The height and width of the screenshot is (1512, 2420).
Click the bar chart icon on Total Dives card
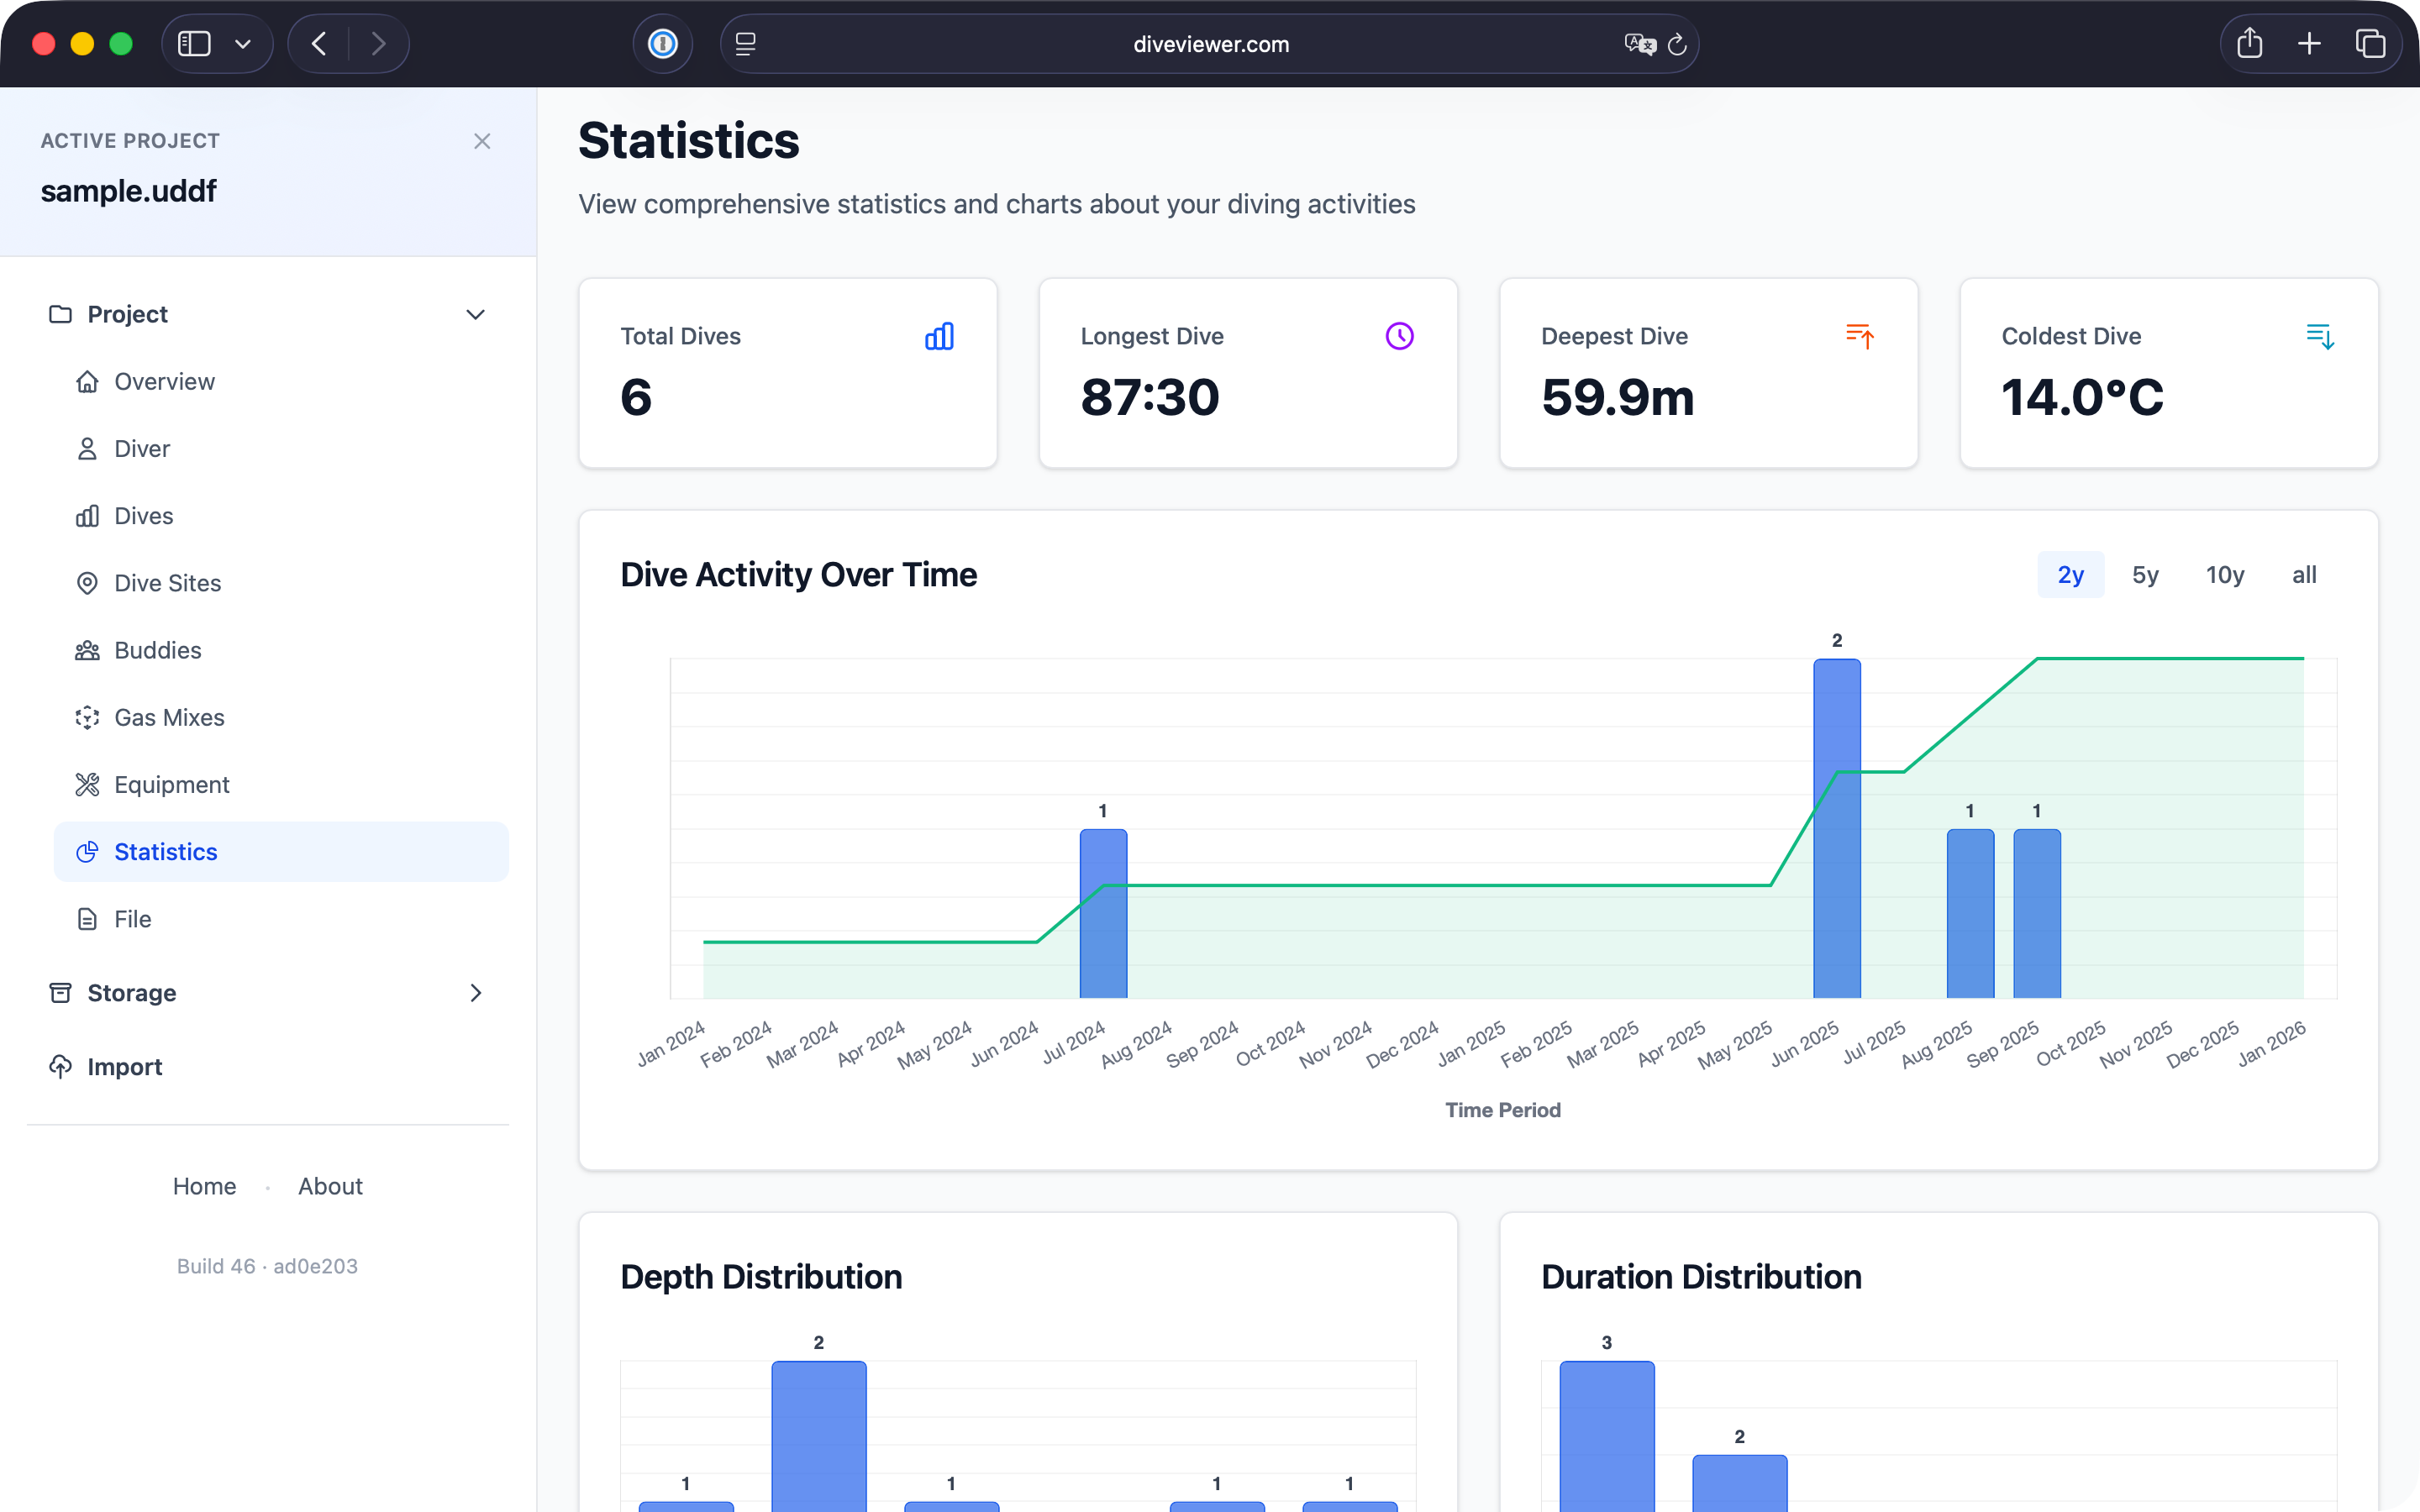938,335
